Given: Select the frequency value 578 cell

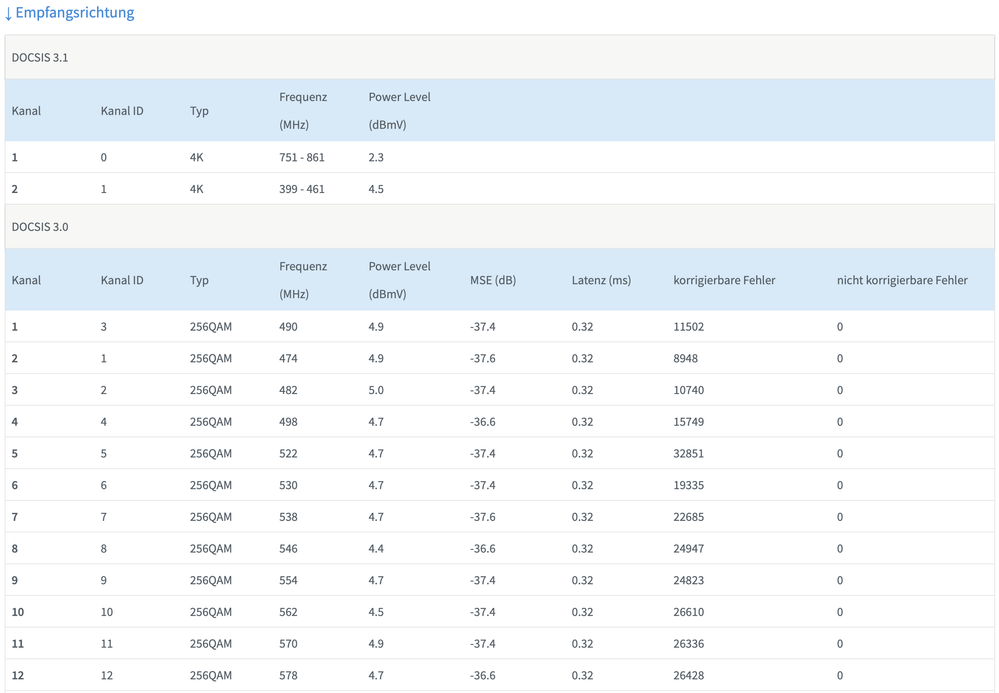Looking at the screenshot, I should pos(288,675).
